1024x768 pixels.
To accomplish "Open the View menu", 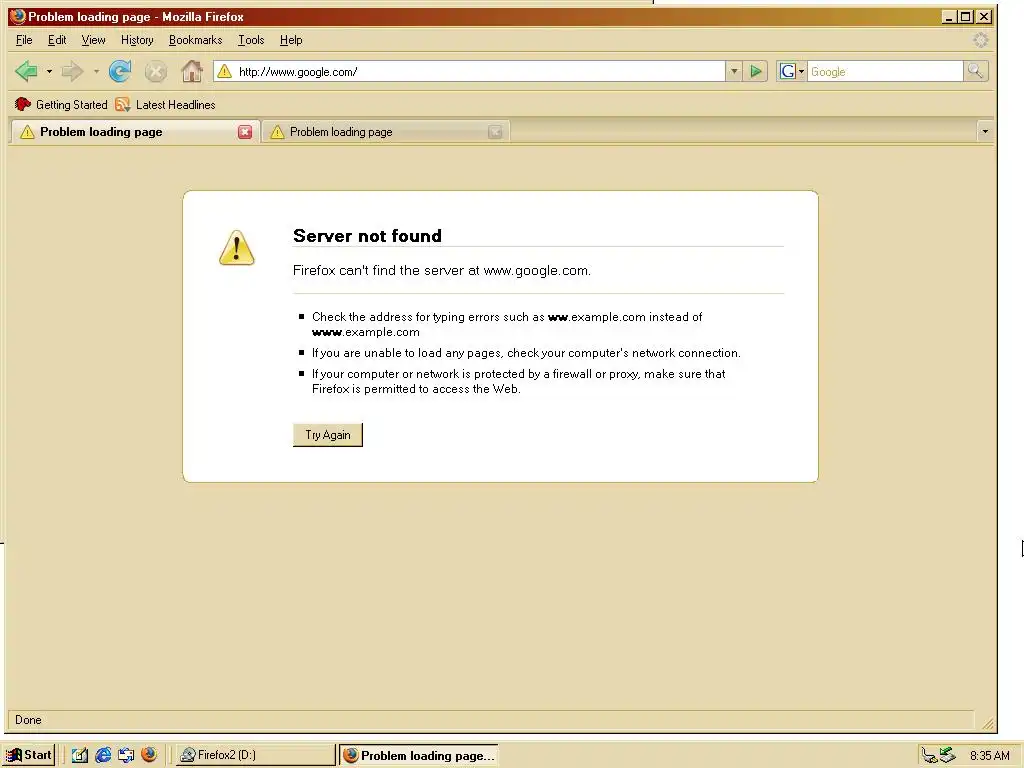I will [93, 40].
